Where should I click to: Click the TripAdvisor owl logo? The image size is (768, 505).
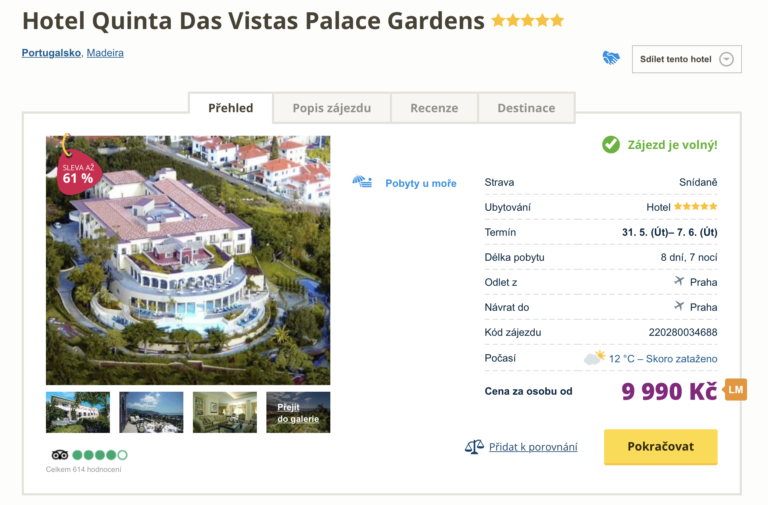point(60,455)
